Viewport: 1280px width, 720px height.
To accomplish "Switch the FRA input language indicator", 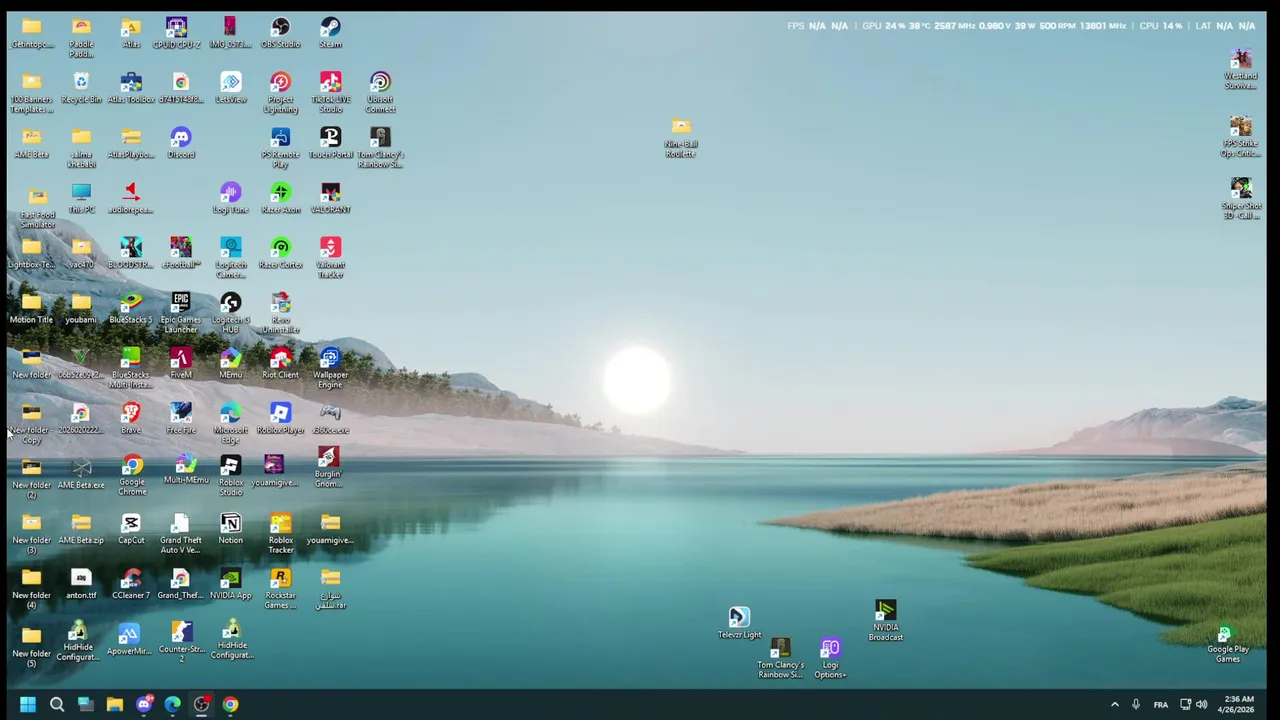I will pos(1160,704).
